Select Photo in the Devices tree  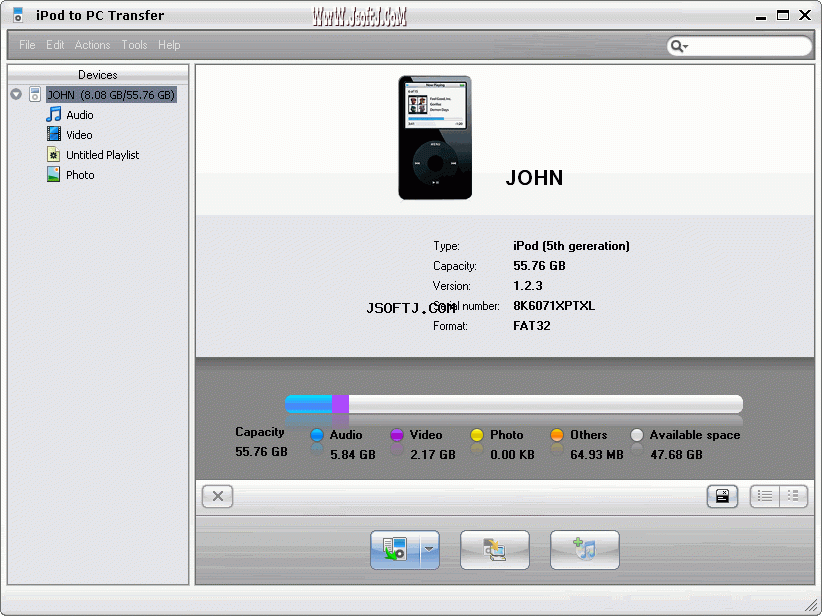click(80, 175)
